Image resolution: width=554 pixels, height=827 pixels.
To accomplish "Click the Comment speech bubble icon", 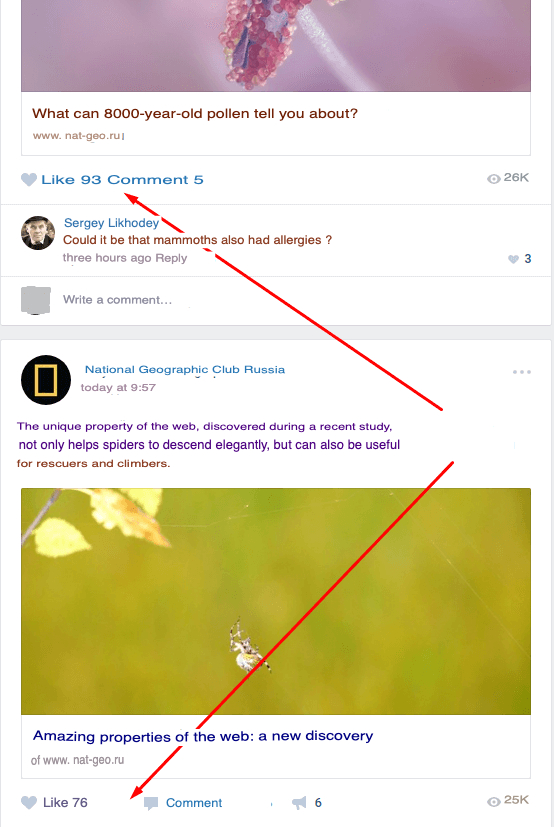I will pyautogui.click(x=151, y=803).
